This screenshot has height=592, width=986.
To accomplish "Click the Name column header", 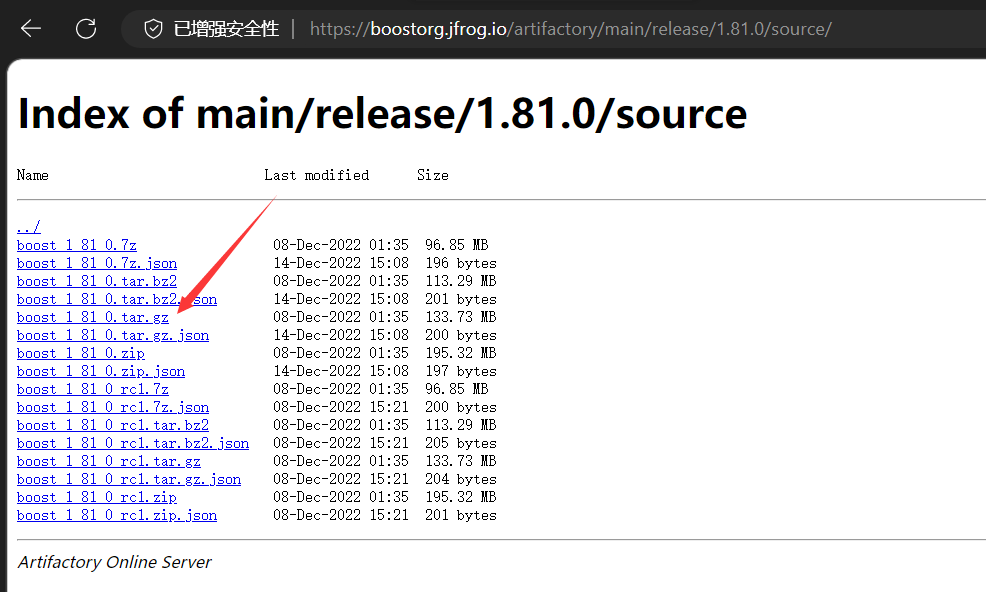I will [x=32, y=174].
